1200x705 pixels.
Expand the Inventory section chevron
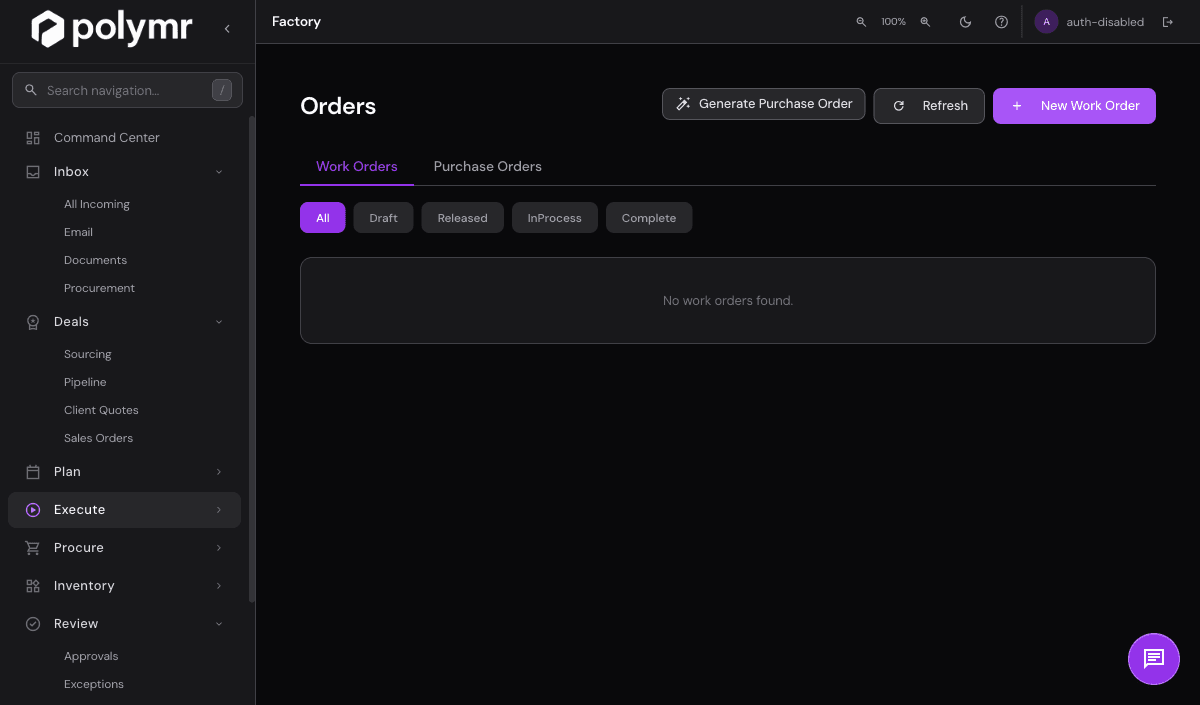219,586
